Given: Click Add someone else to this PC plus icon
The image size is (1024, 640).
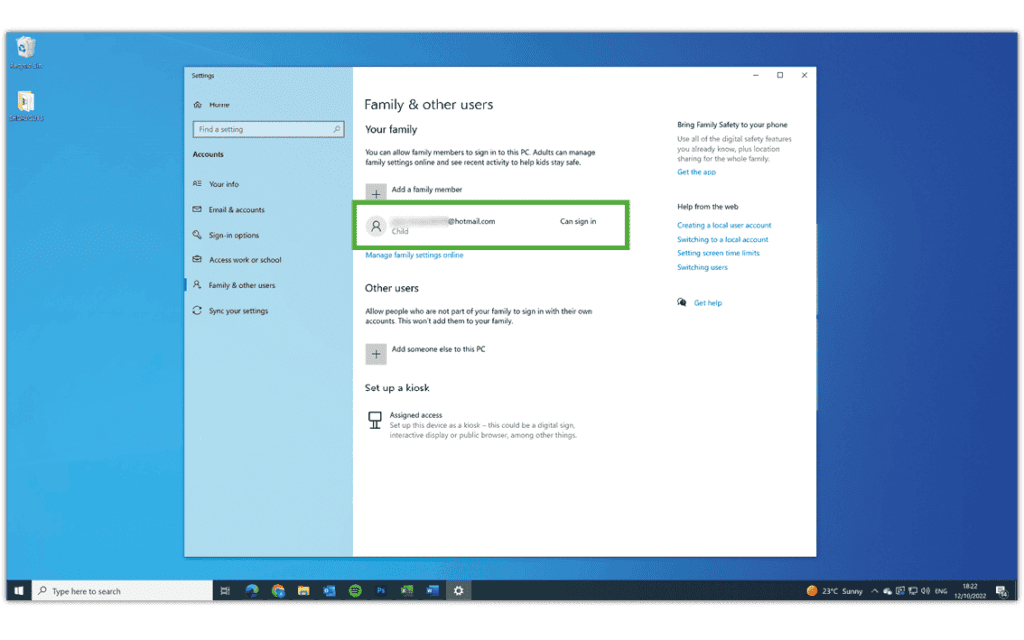Looking at the screenshot, I should 376,353.
